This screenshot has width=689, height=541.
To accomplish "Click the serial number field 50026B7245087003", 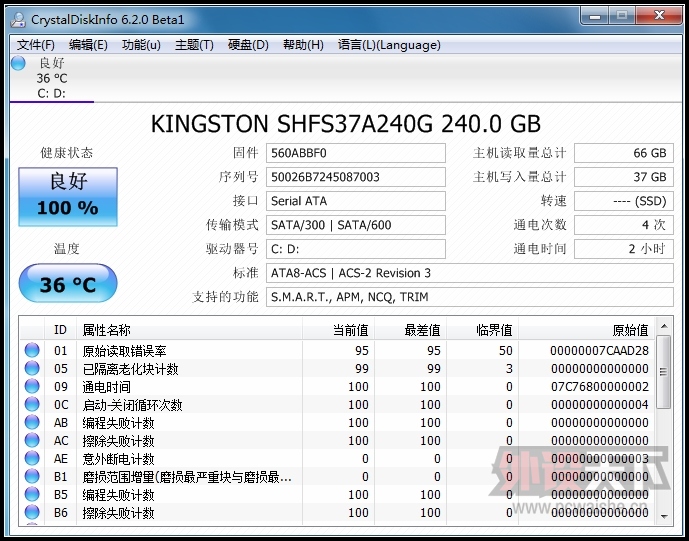I will [x=355, y=177].
